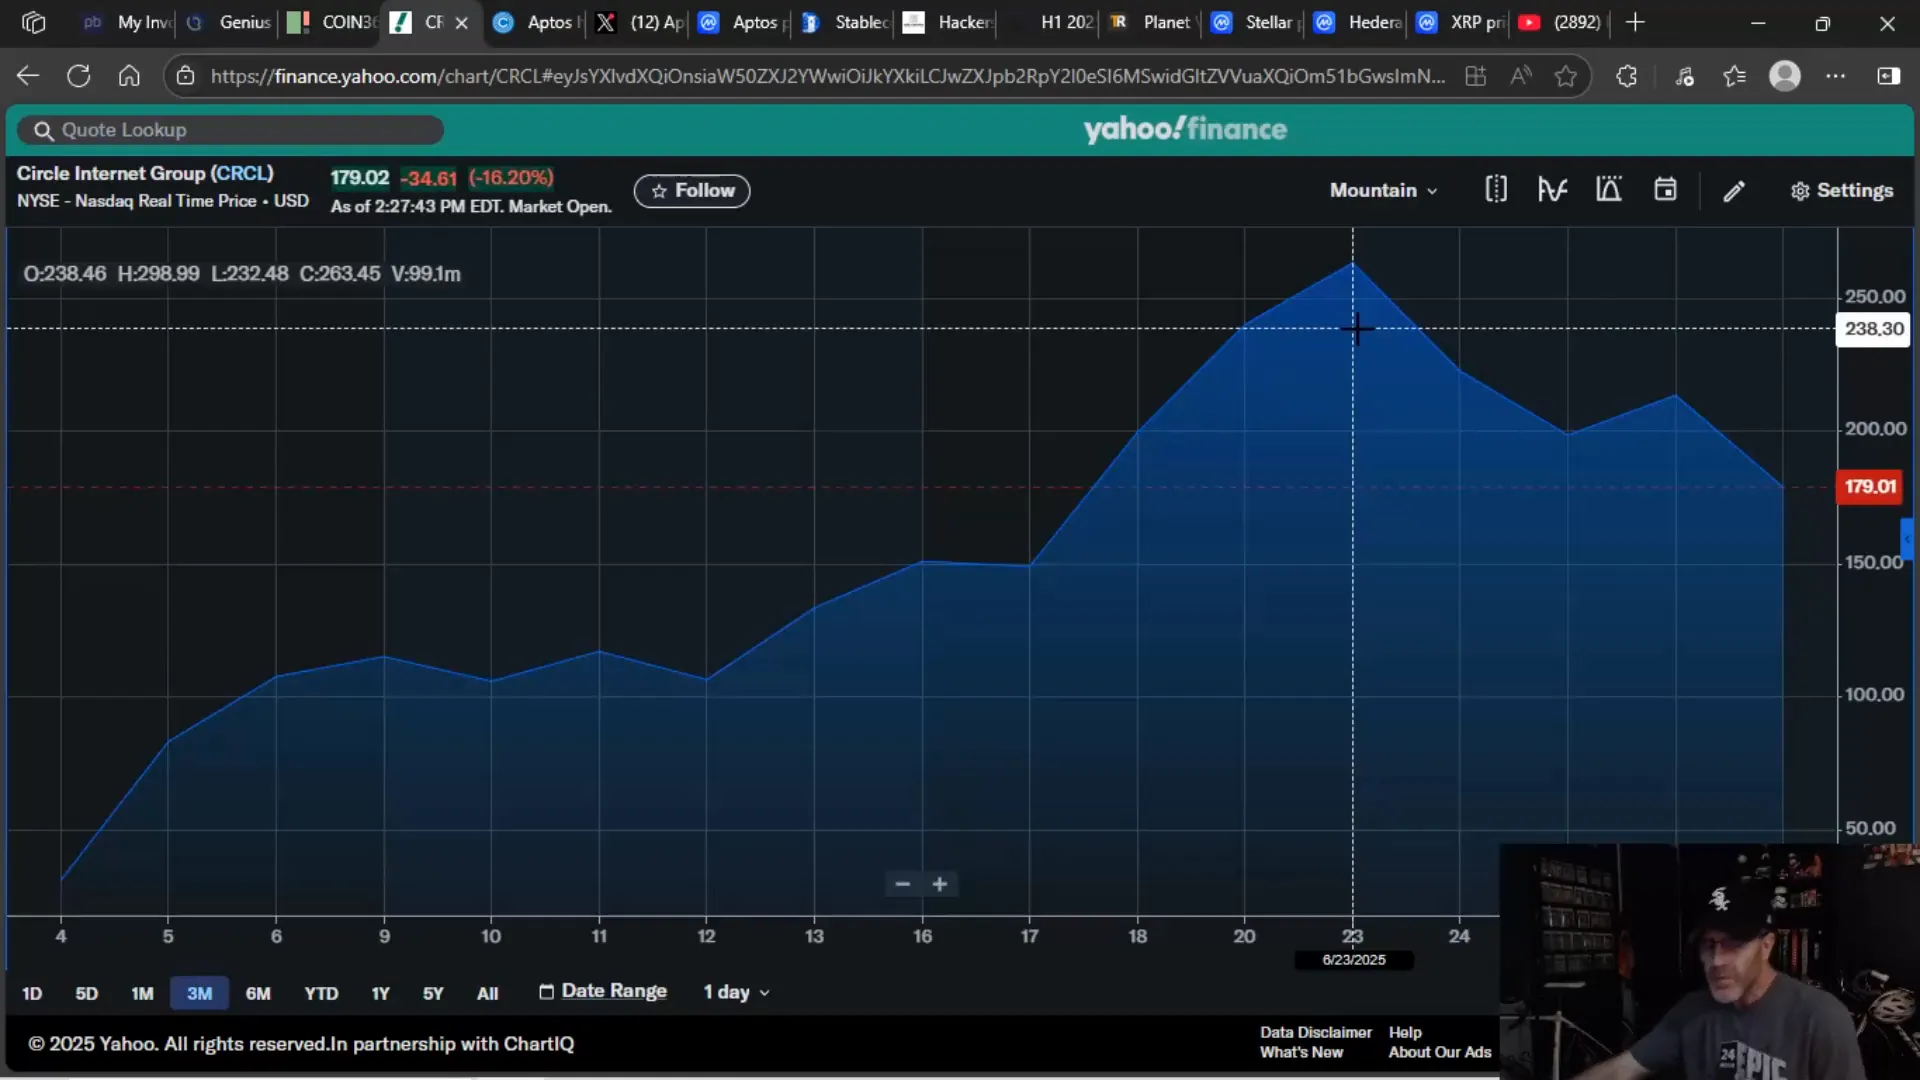
Task: Open the browser home page
Action: coord(129,76)
